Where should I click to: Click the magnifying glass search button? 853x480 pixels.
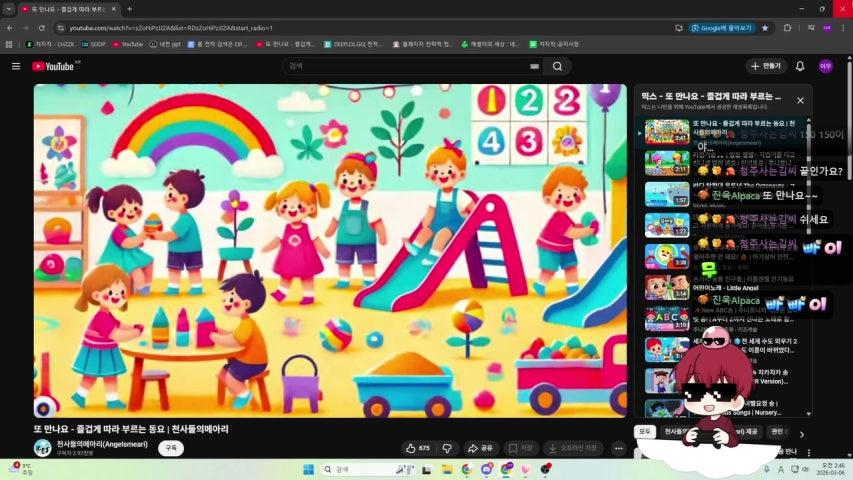pyautogui.click(x=558, y=66)
